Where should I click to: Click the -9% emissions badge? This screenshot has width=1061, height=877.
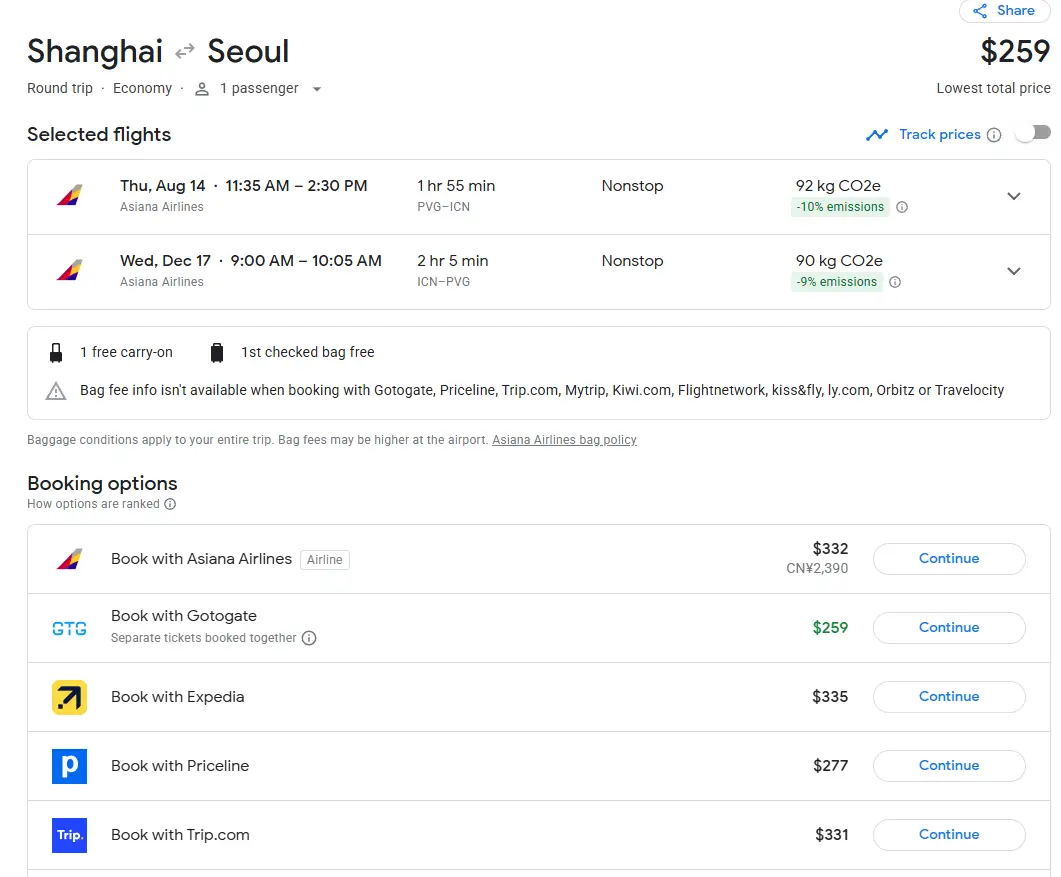coord(836,282)
